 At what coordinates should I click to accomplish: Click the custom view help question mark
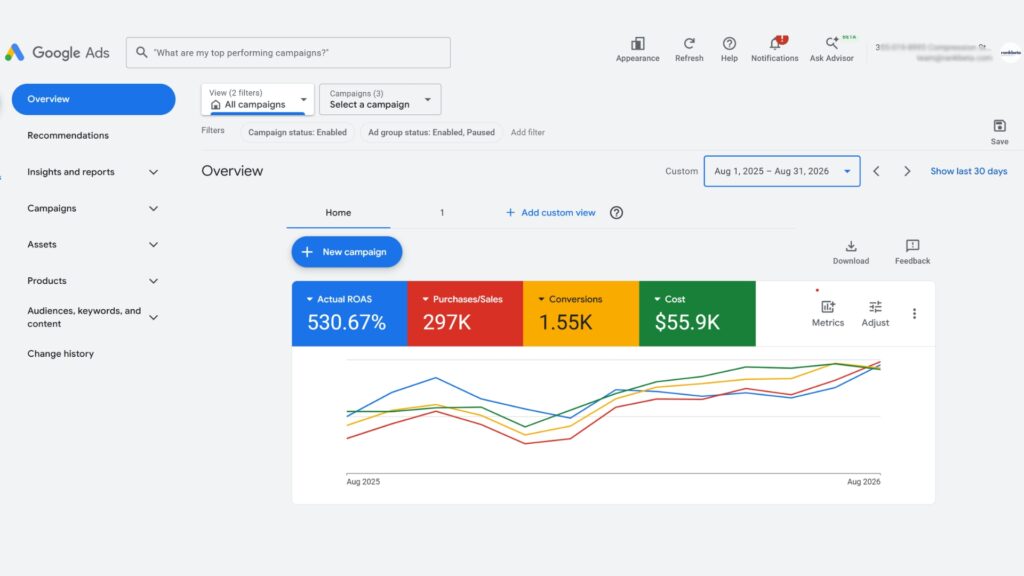point(616,213)
